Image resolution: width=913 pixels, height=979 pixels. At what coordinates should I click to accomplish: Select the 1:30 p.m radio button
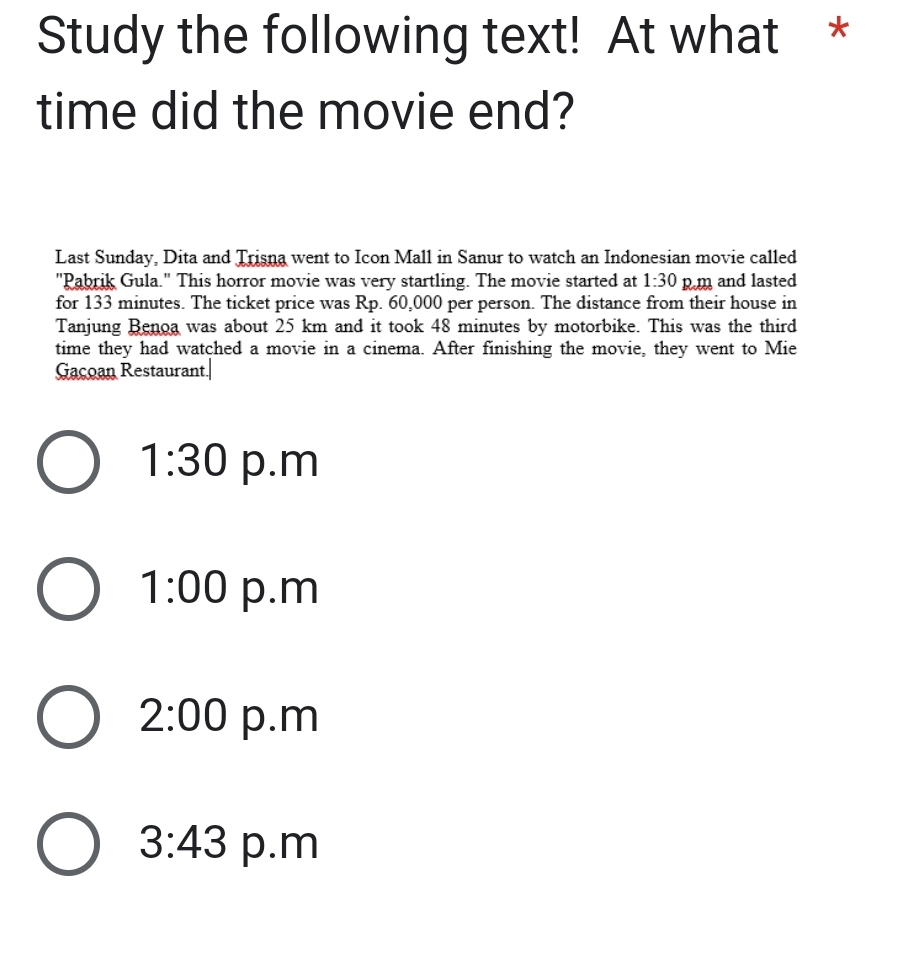(68, 462)
